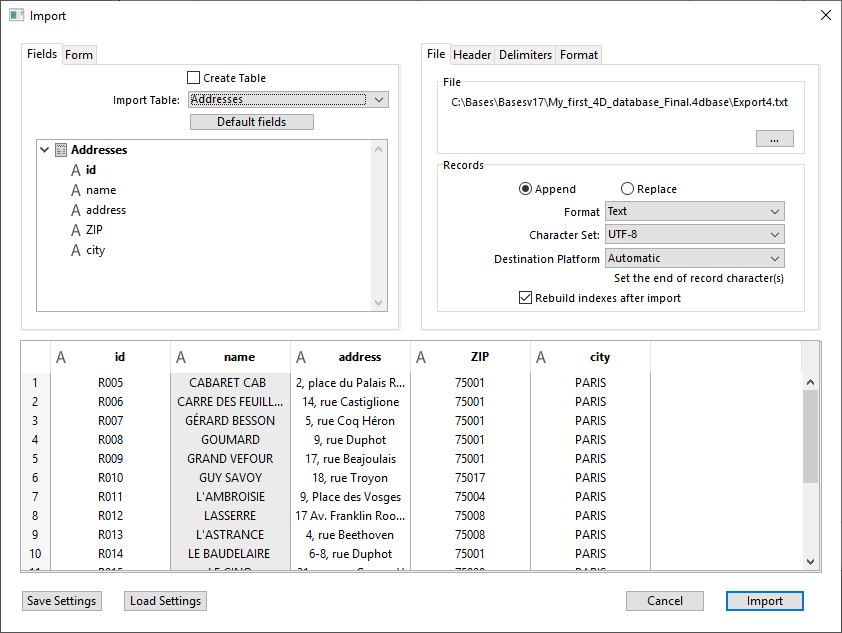This screenshot has width=842, height=633.
Task: Enable the Create Table checkbox
Action: click(194, 78)
